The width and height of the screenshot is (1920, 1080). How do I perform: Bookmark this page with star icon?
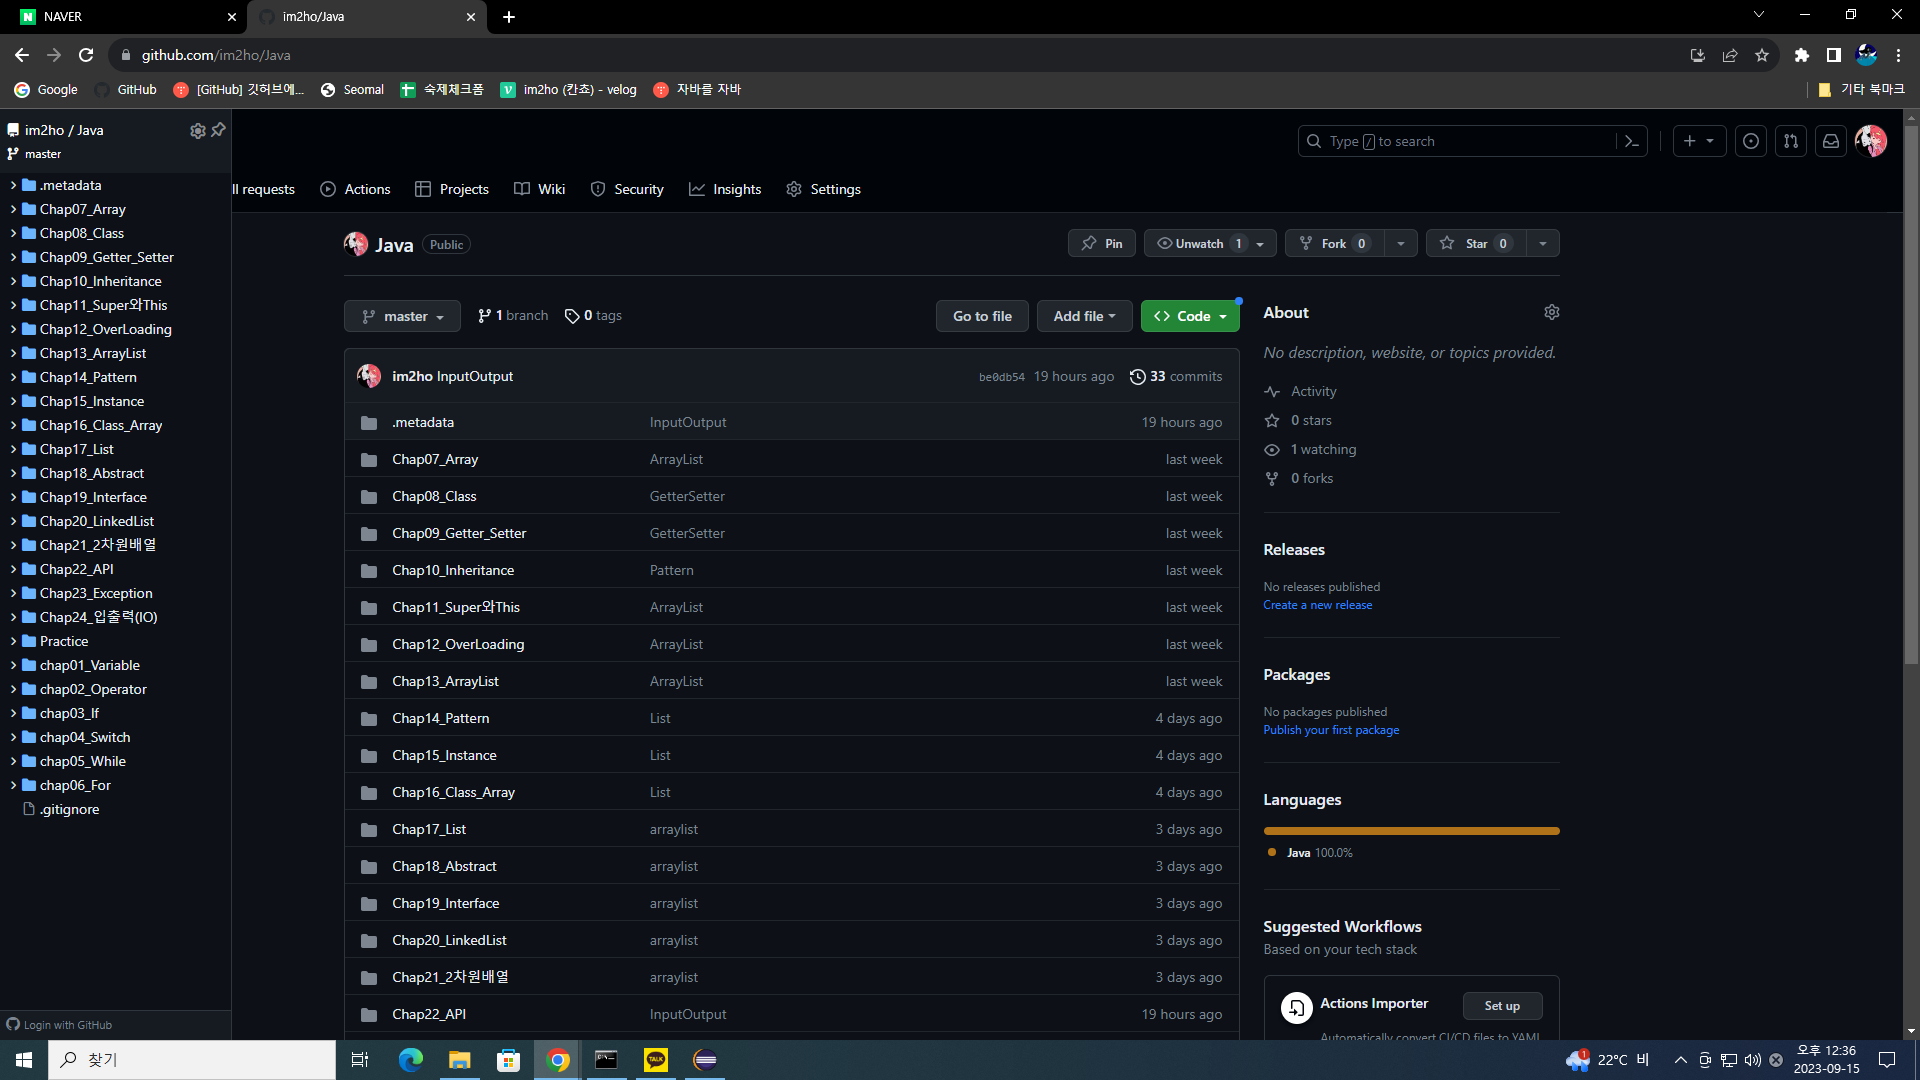point(1761,56)
